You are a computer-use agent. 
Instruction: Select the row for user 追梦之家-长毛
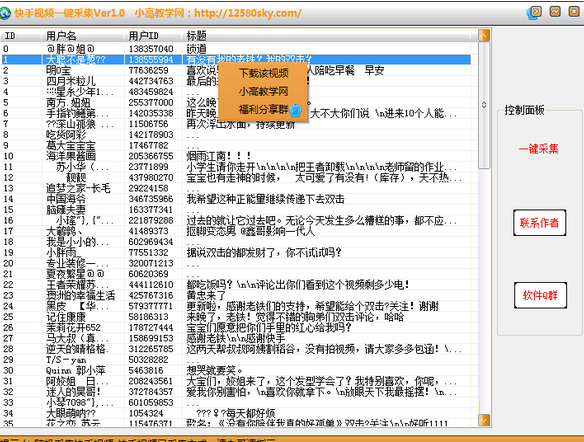(237, 188)
